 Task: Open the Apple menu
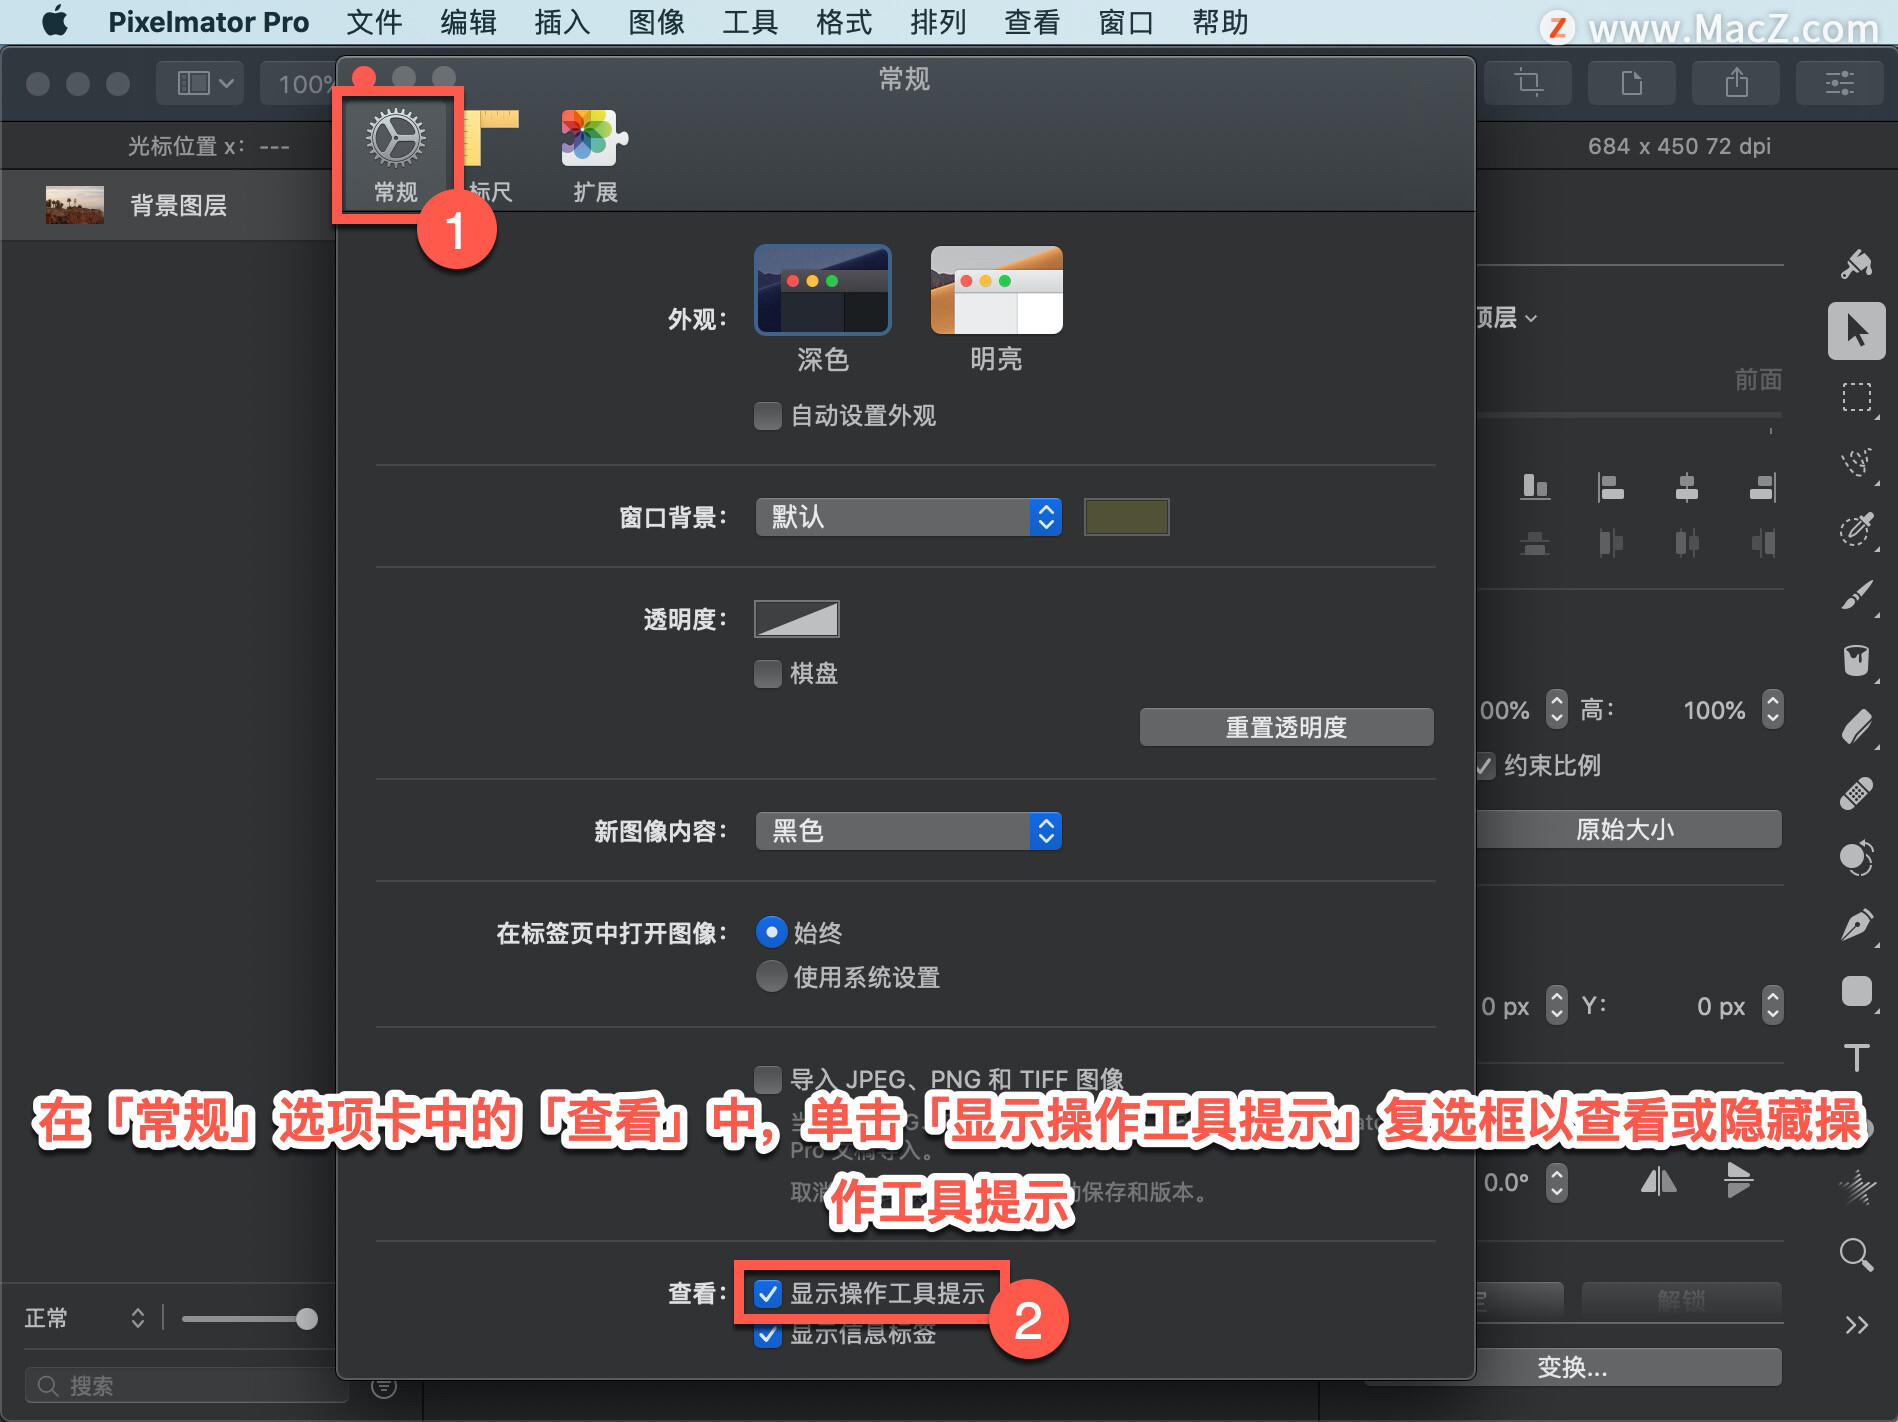pos(56,21)
